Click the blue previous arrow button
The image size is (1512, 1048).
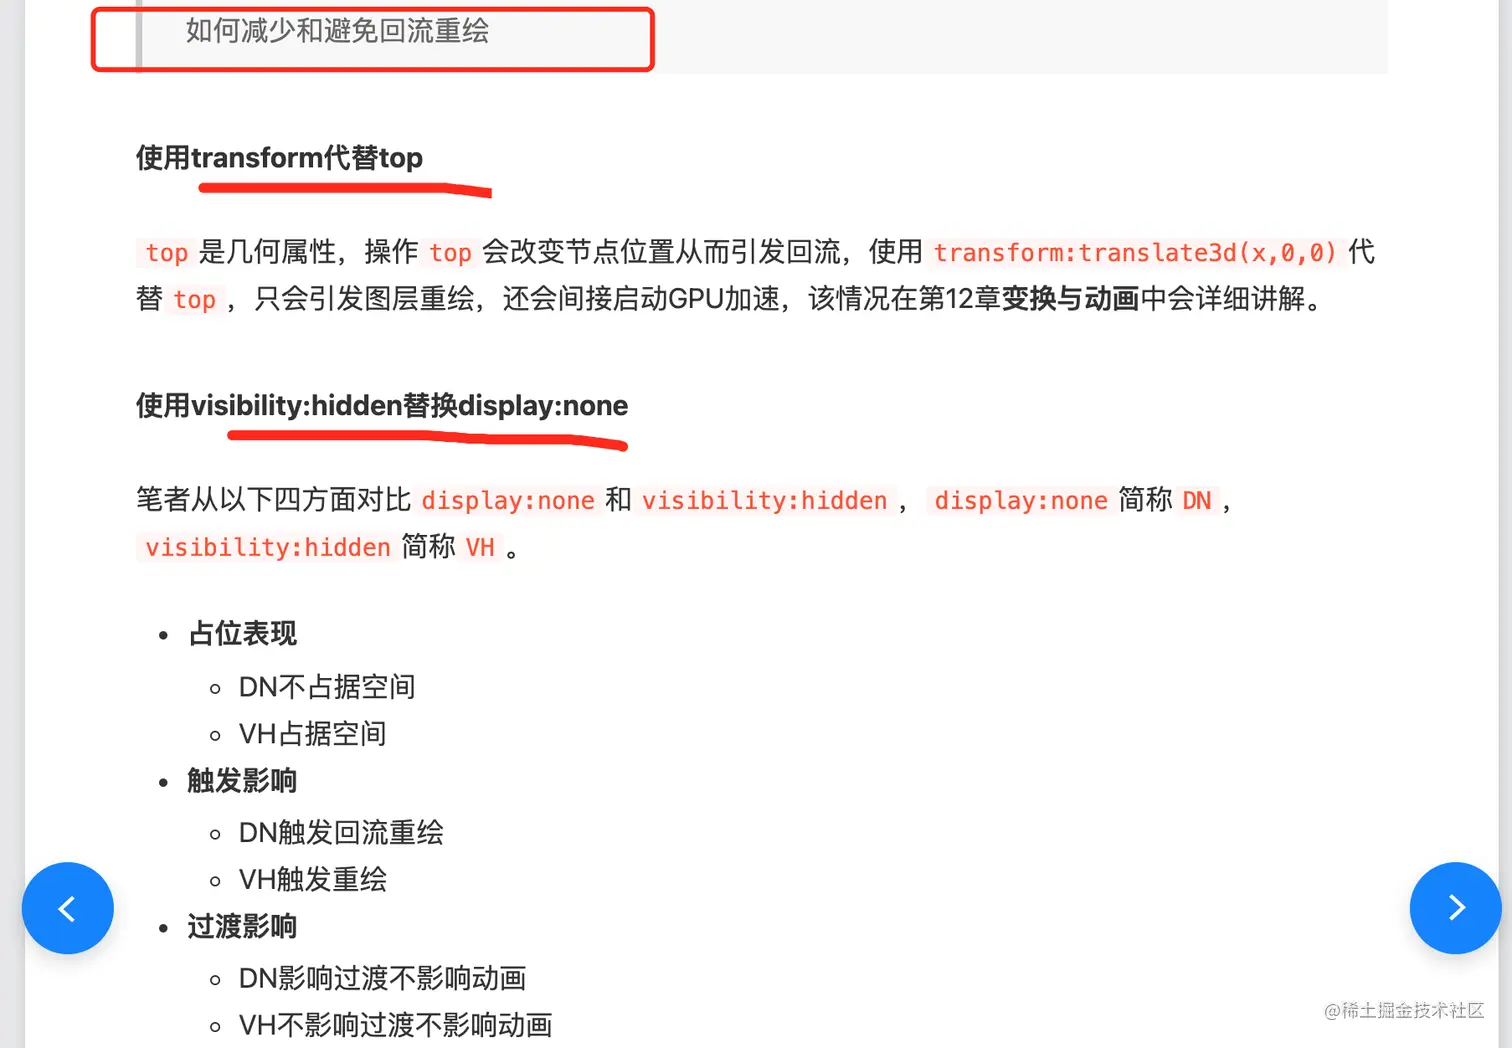68,908
